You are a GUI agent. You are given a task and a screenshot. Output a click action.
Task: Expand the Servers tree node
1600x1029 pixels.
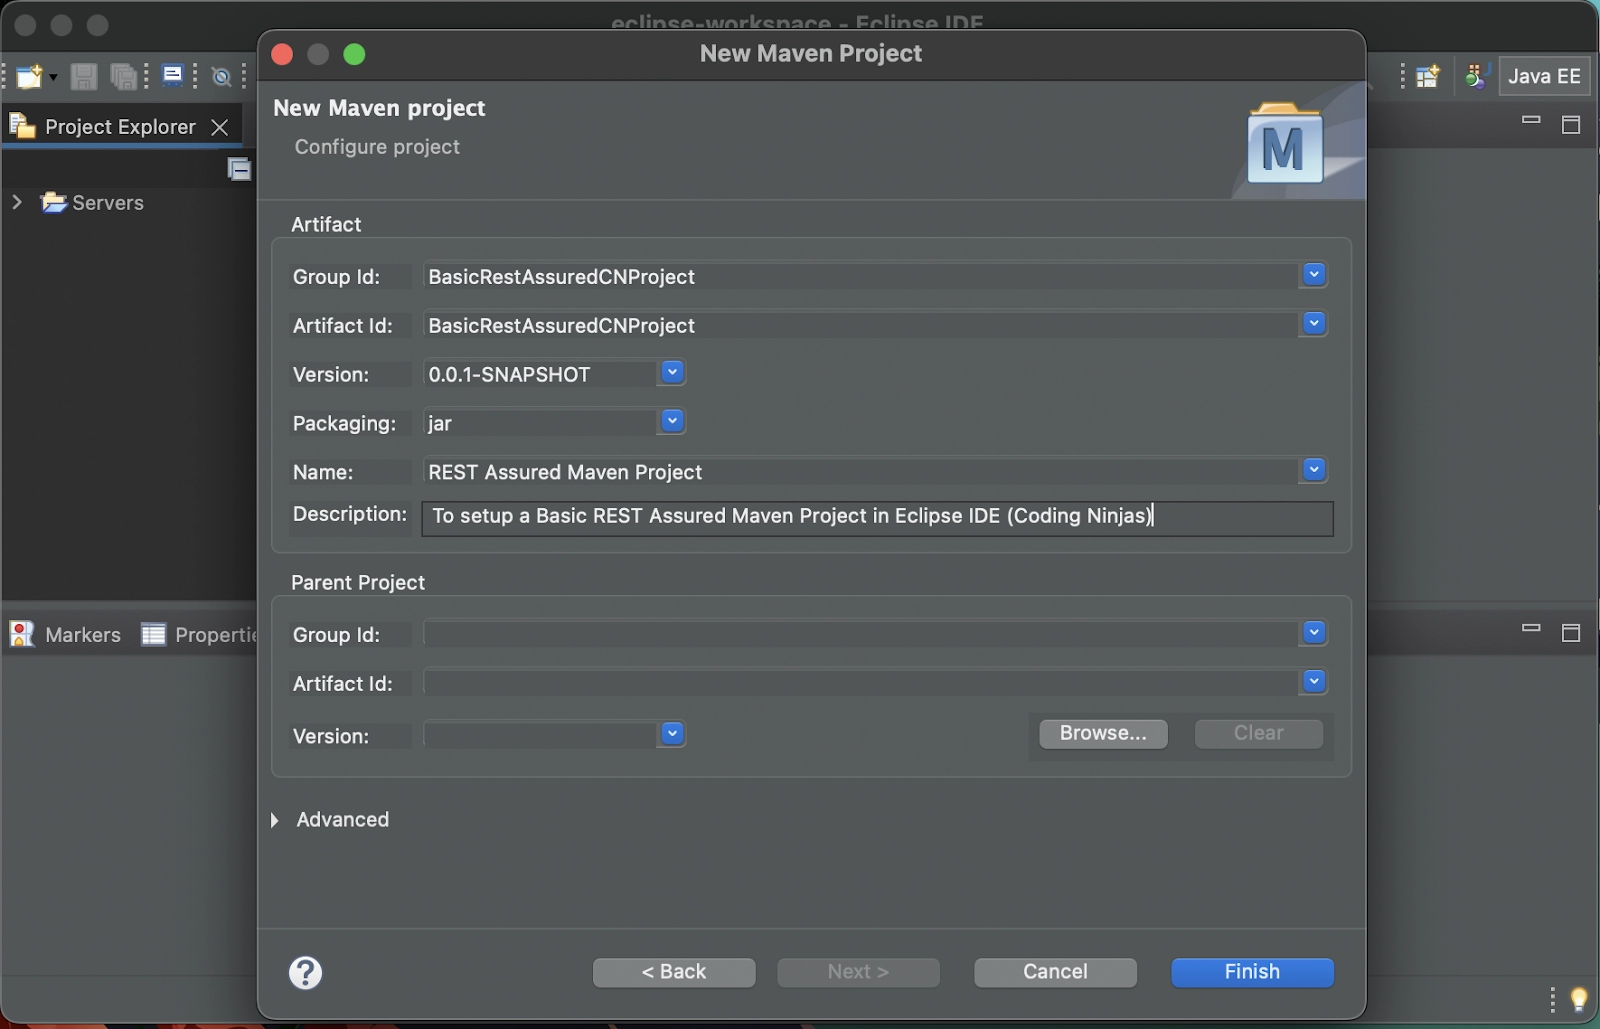click(x=16, y=202)
